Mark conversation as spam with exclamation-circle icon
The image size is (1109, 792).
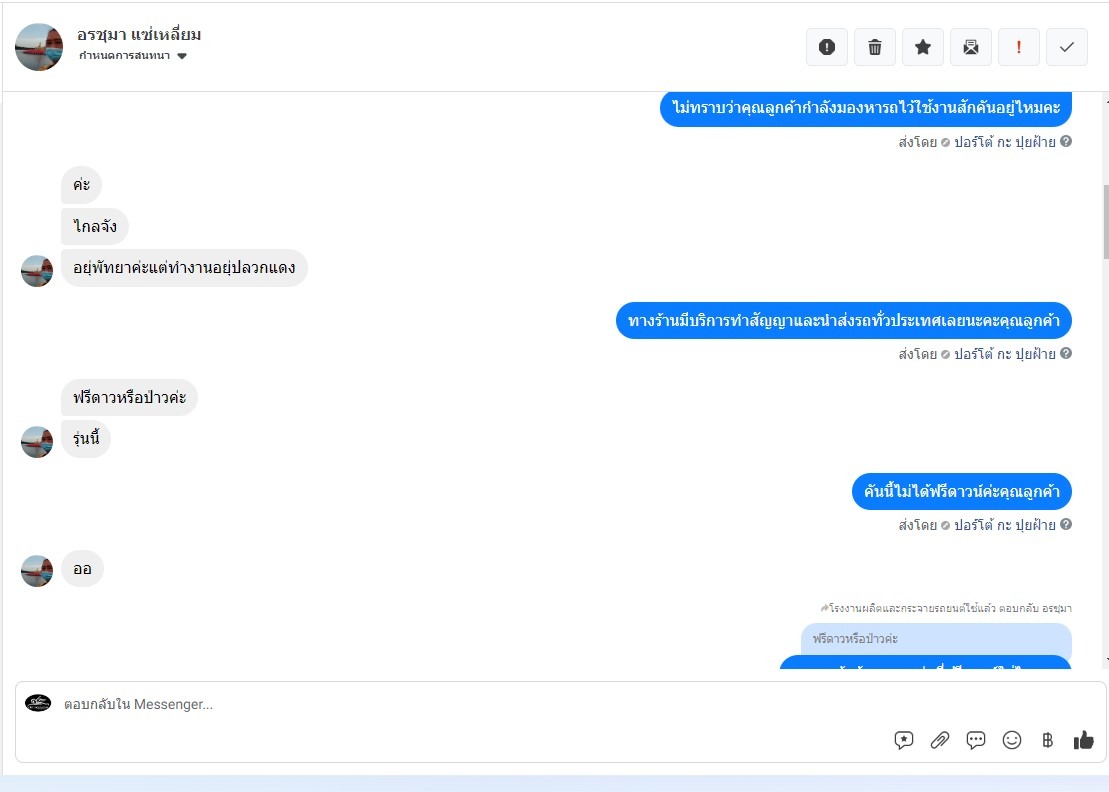pyautogui.click(x=827, y=47)
